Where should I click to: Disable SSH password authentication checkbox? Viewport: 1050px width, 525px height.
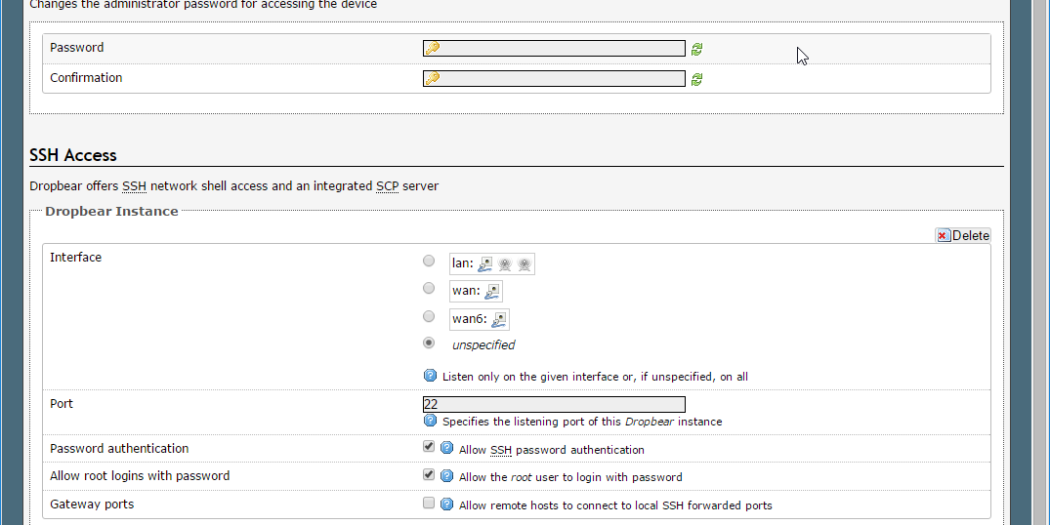coord(429,447)
